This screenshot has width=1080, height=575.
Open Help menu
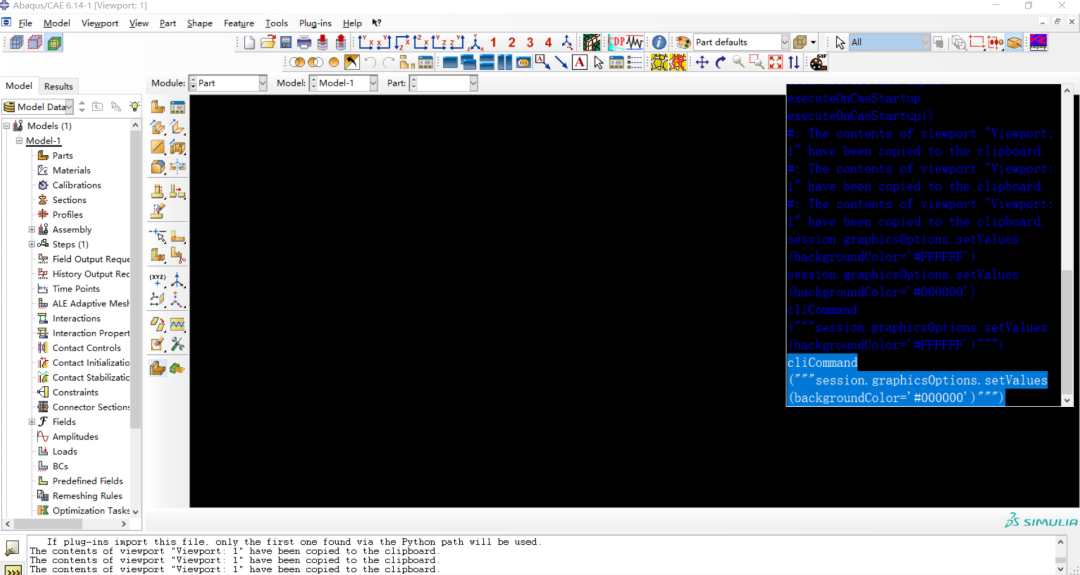352,23
